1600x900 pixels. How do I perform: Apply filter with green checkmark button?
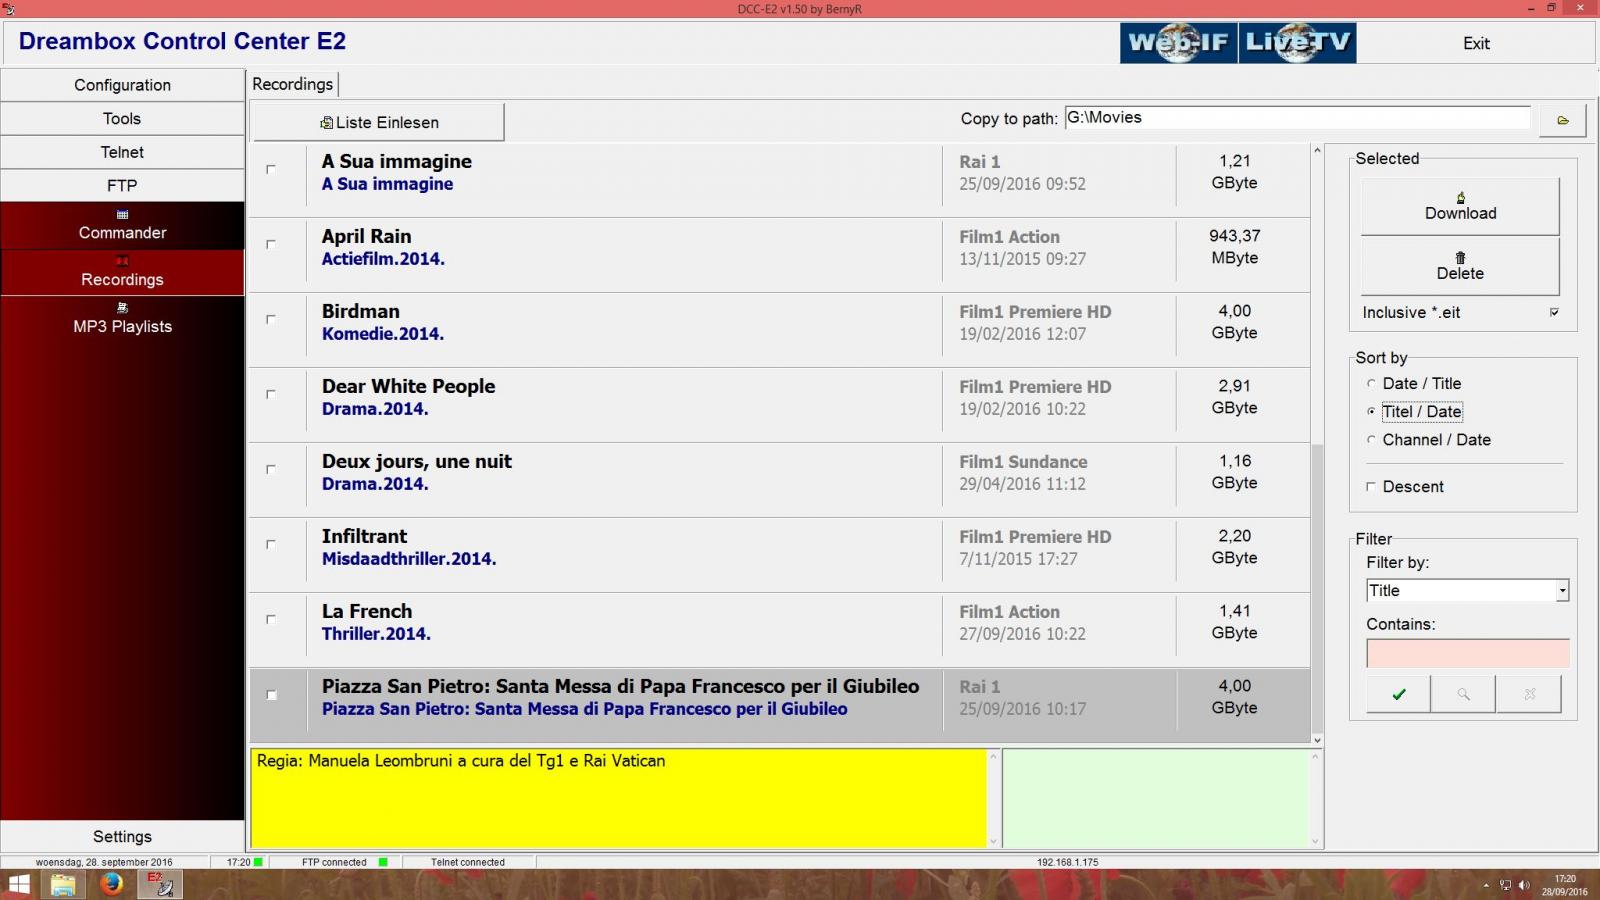coord(1398,694)
